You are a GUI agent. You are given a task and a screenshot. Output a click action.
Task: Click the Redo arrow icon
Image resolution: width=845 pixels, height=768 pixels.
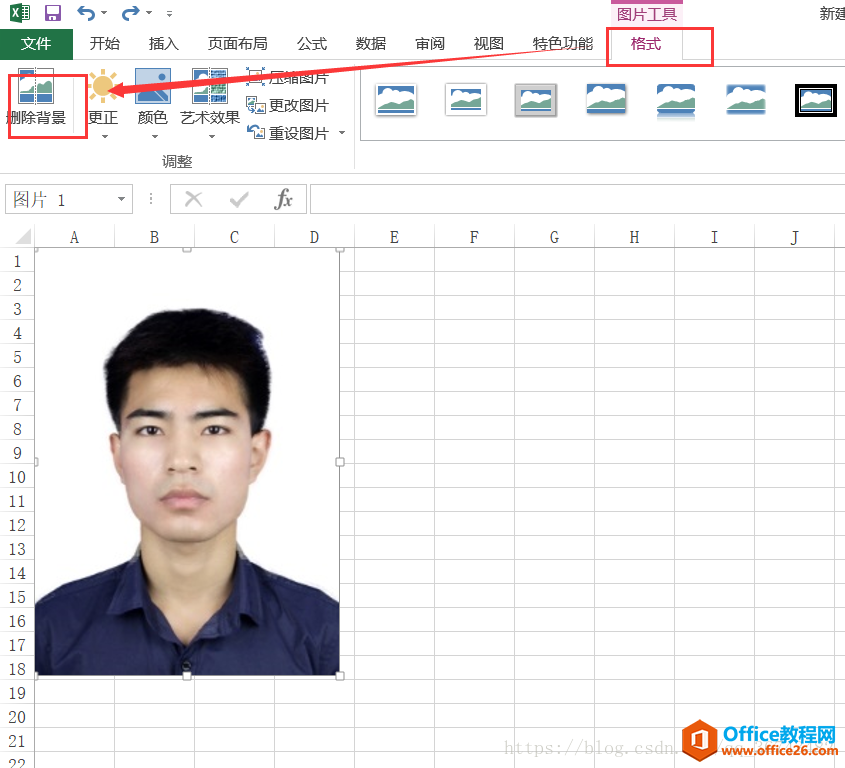pos(131,13)
